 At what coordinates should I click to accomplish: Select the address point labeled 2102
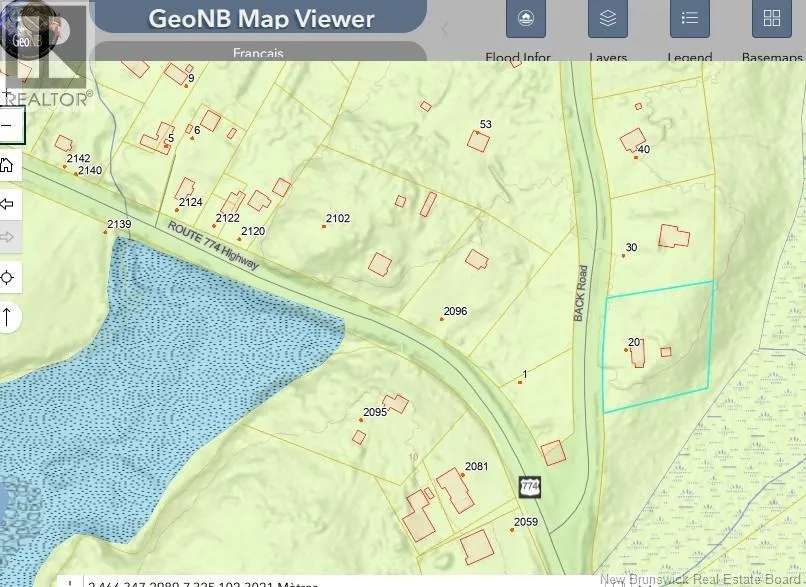(324, 226)
